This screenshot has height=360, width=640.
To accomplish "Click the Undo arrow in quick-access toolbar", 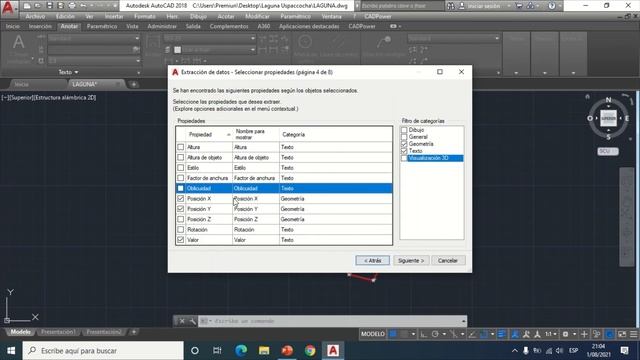I will click(x=83, y=6).
